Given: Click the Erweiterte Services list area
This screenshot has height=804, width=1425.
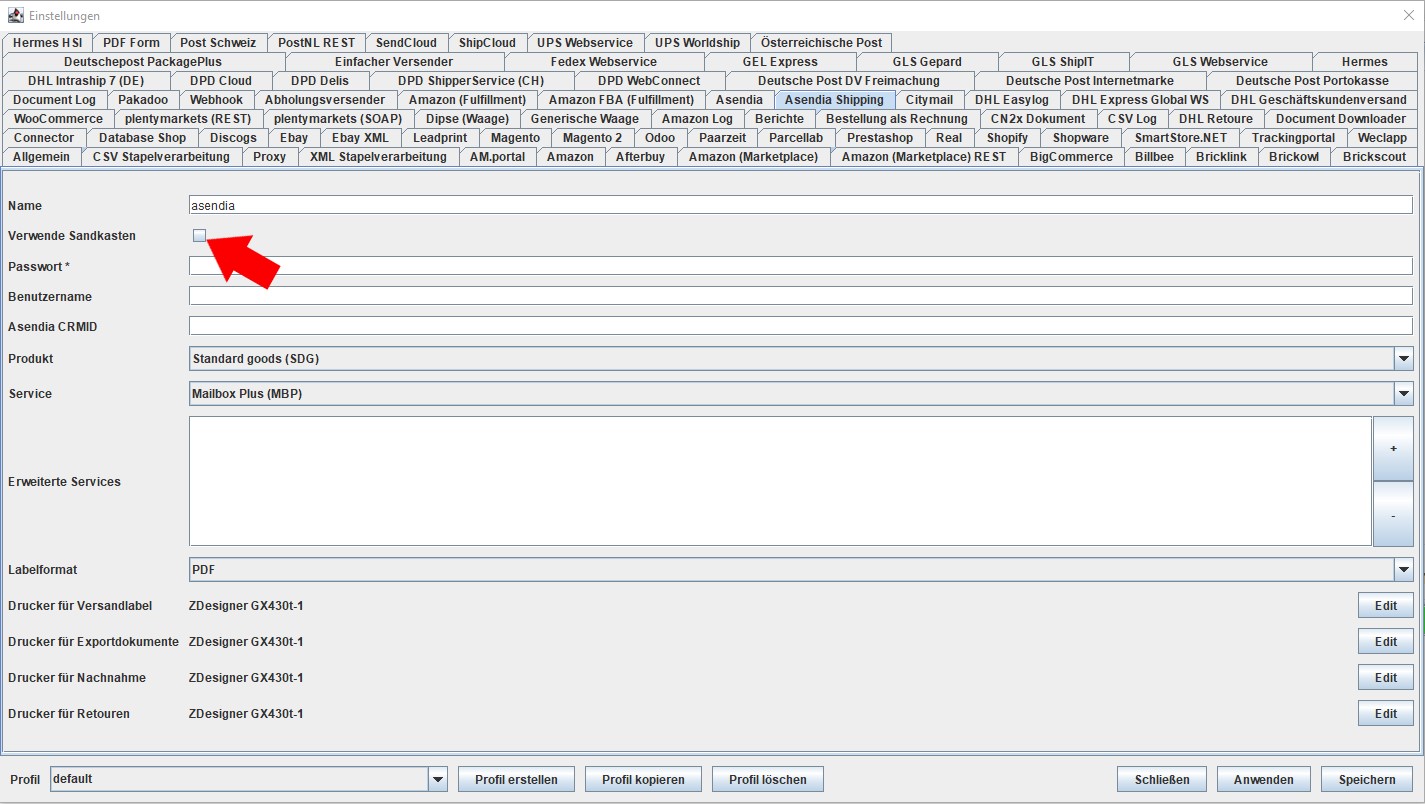Looking at the screenshot, I should pos(780,481).
